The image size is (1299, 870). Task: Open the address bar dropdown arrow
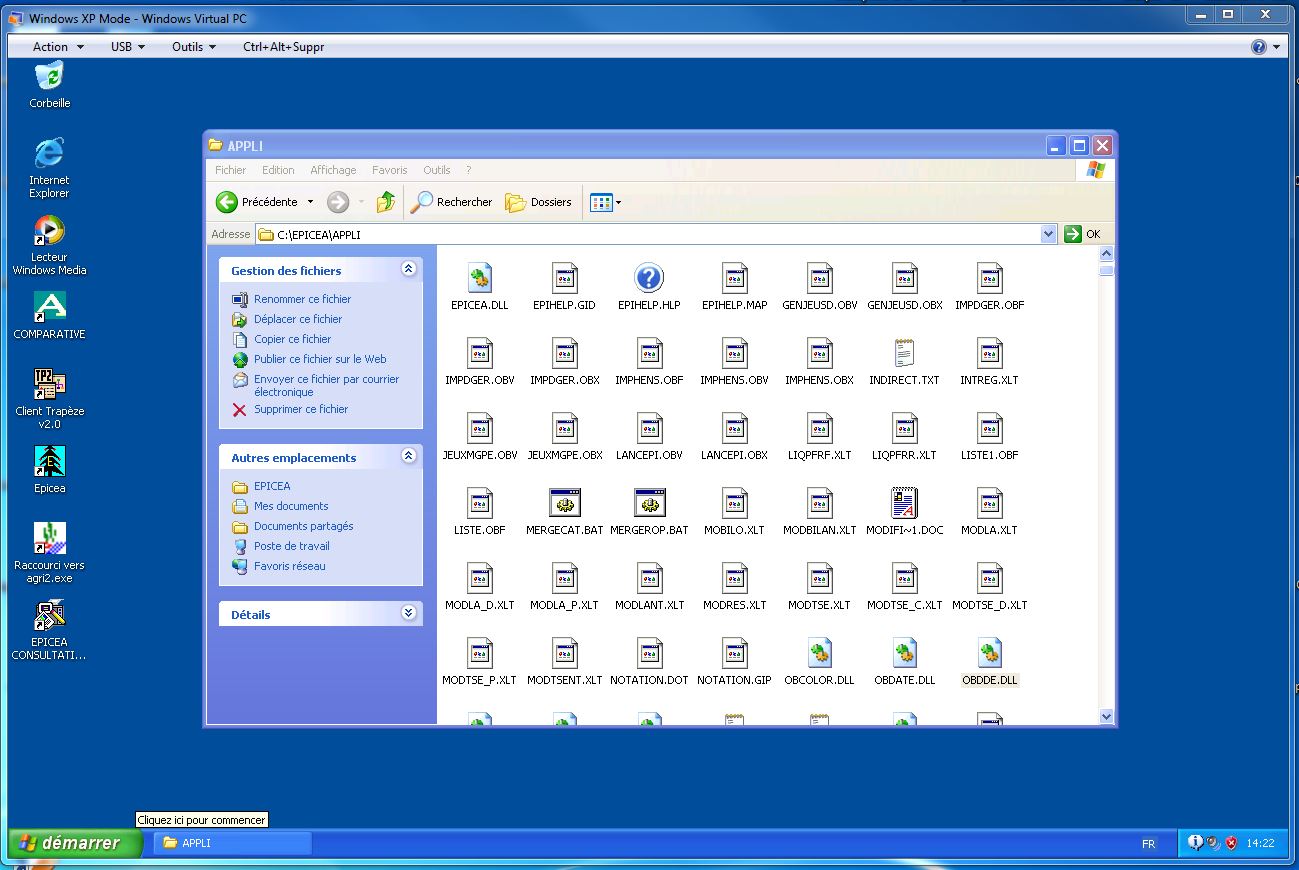tap(1048, 234)
